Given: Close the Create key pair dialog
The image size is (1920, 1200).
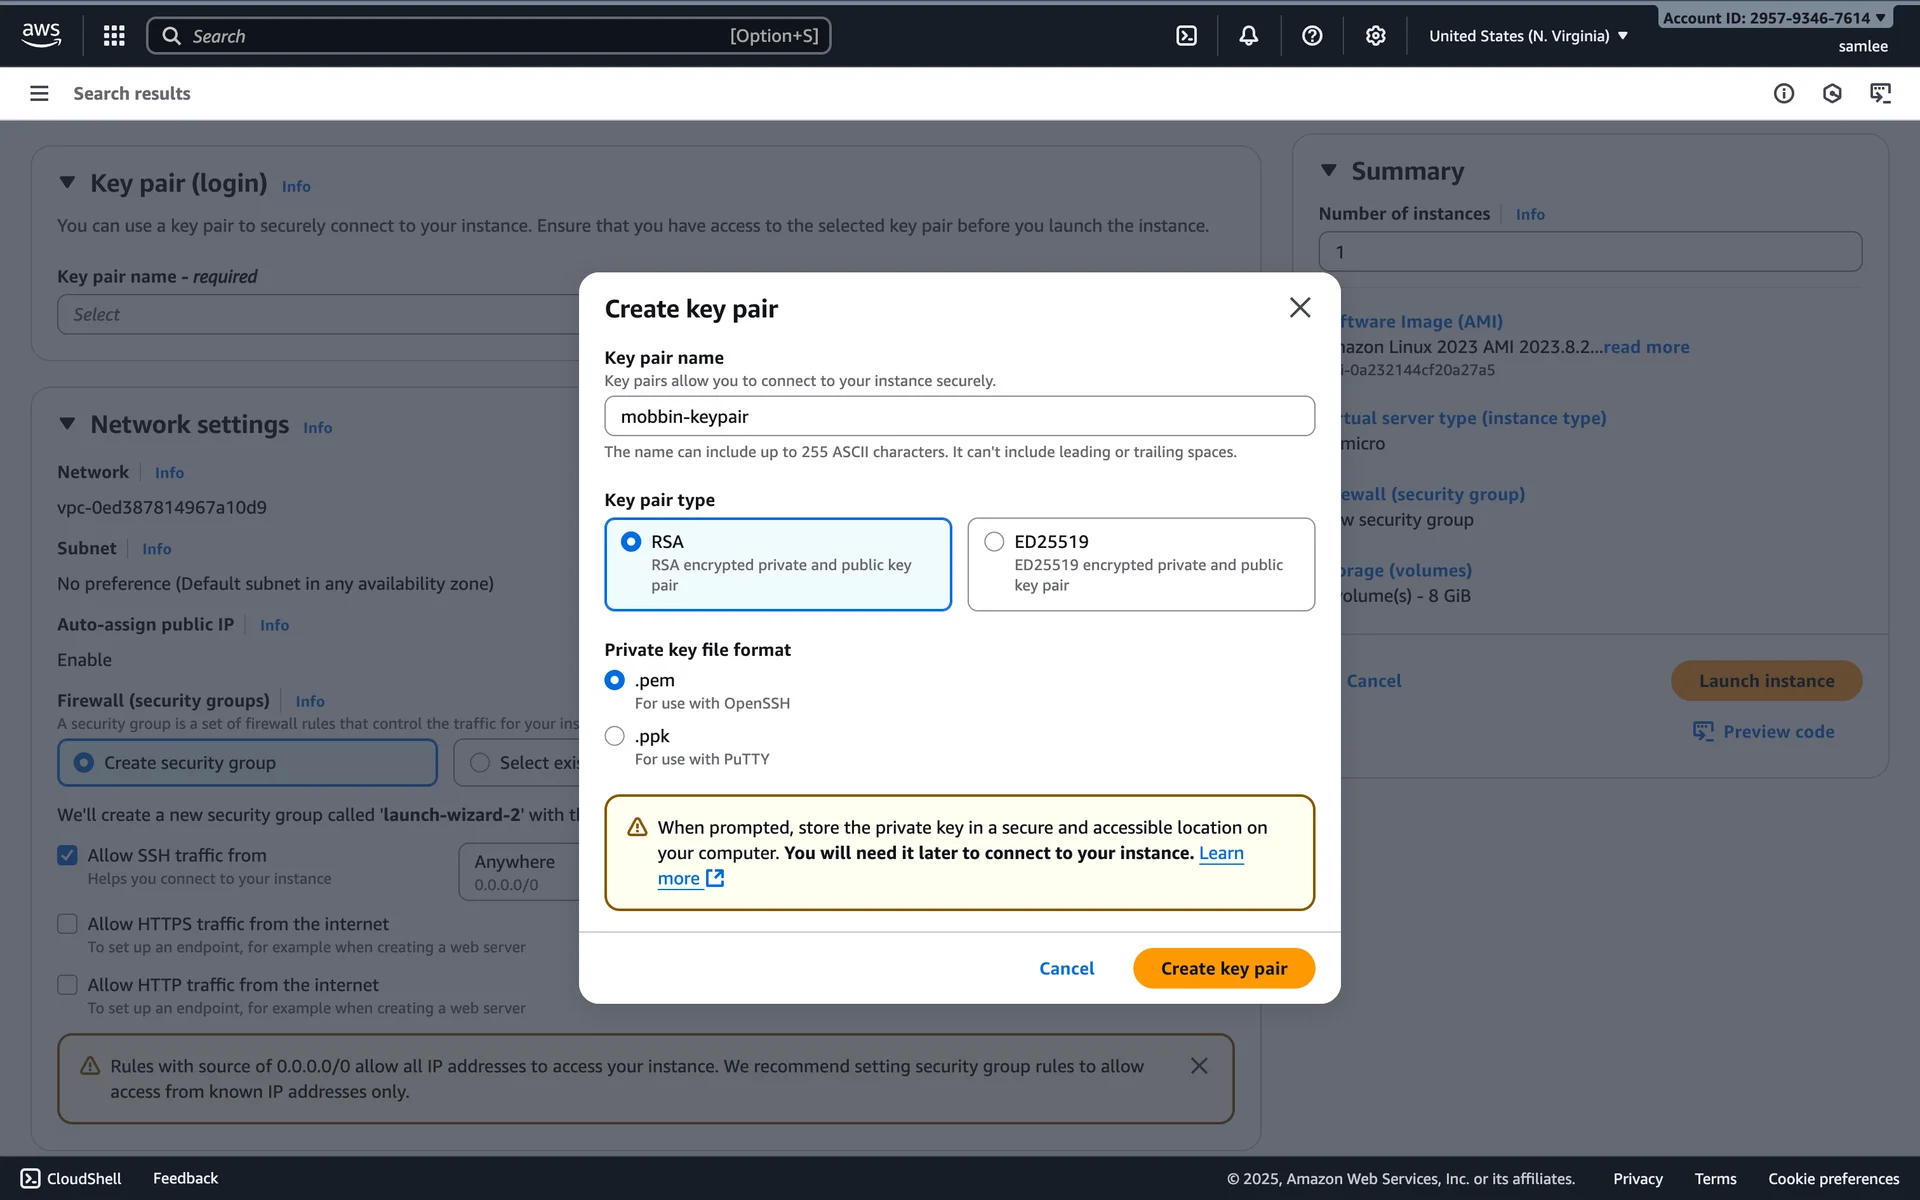Looking at the screenshot, I should click(x=1299, y=307).
